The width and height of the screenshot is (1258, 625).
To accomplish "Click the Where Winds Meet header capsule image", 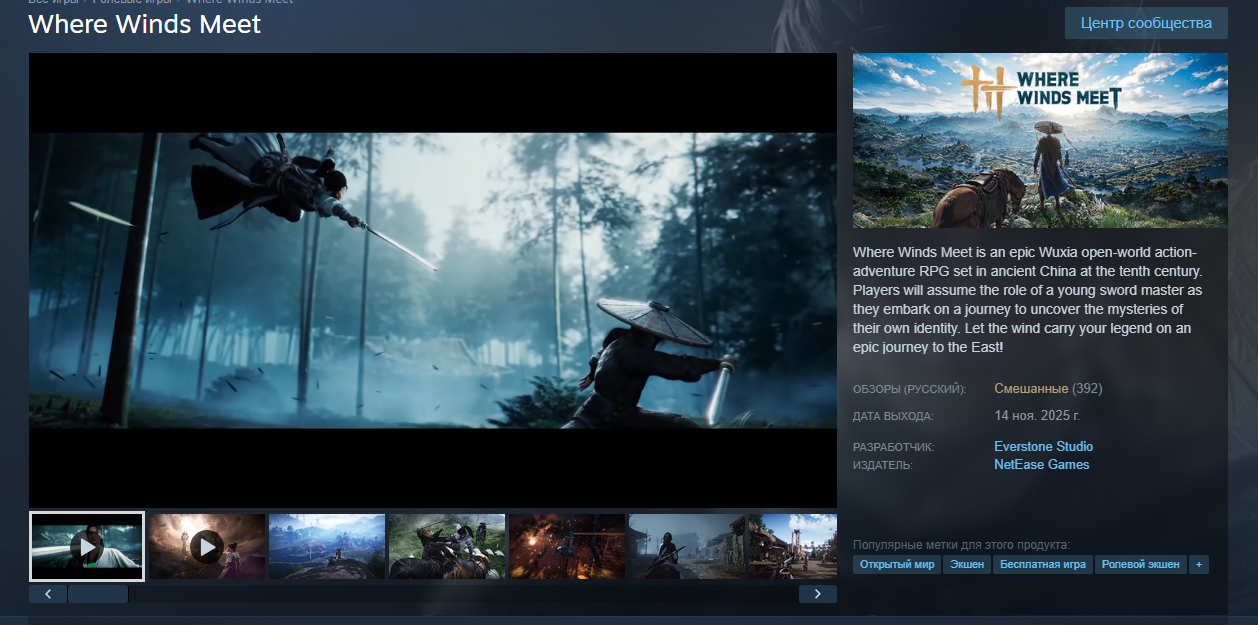I will [1040, 140].
